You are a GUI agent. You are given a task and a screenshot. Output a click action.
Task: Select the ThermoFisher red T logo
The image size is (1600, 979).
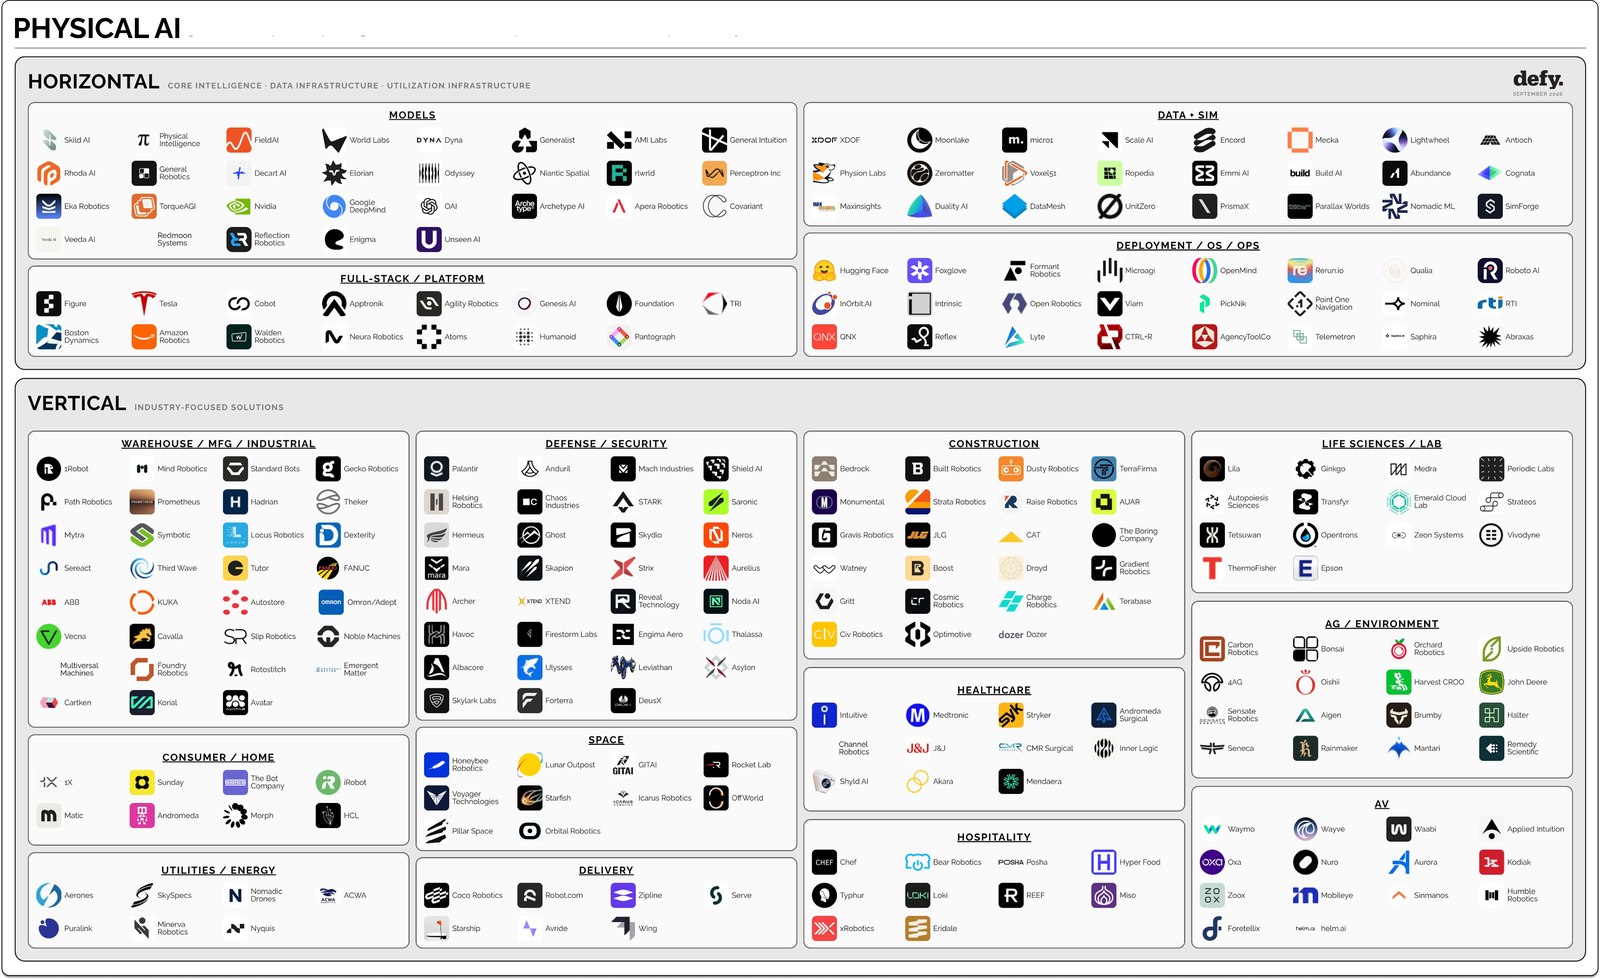(x=1212, y=568)
